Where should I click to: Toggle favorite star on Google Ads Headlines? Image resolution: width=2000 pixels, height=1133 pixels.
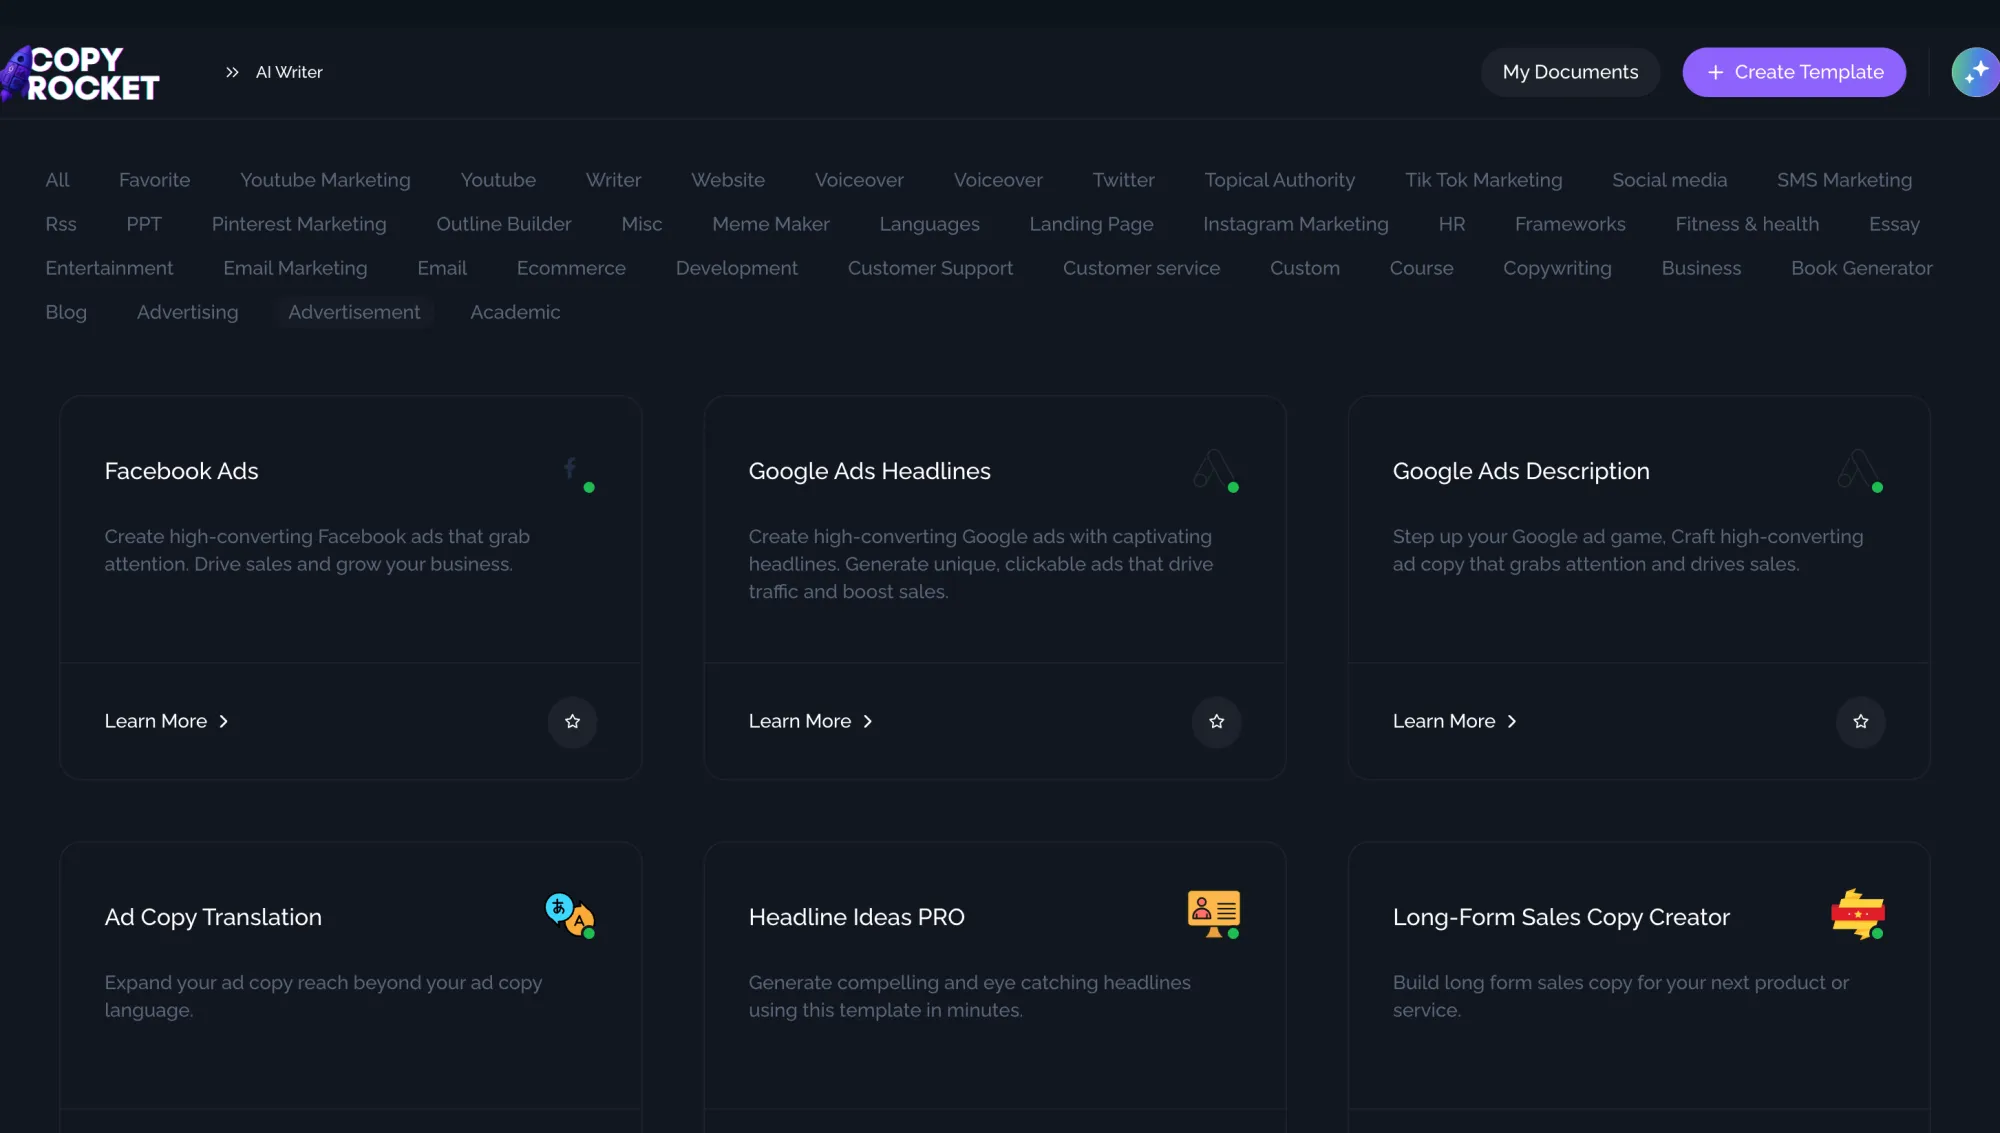1216,721
